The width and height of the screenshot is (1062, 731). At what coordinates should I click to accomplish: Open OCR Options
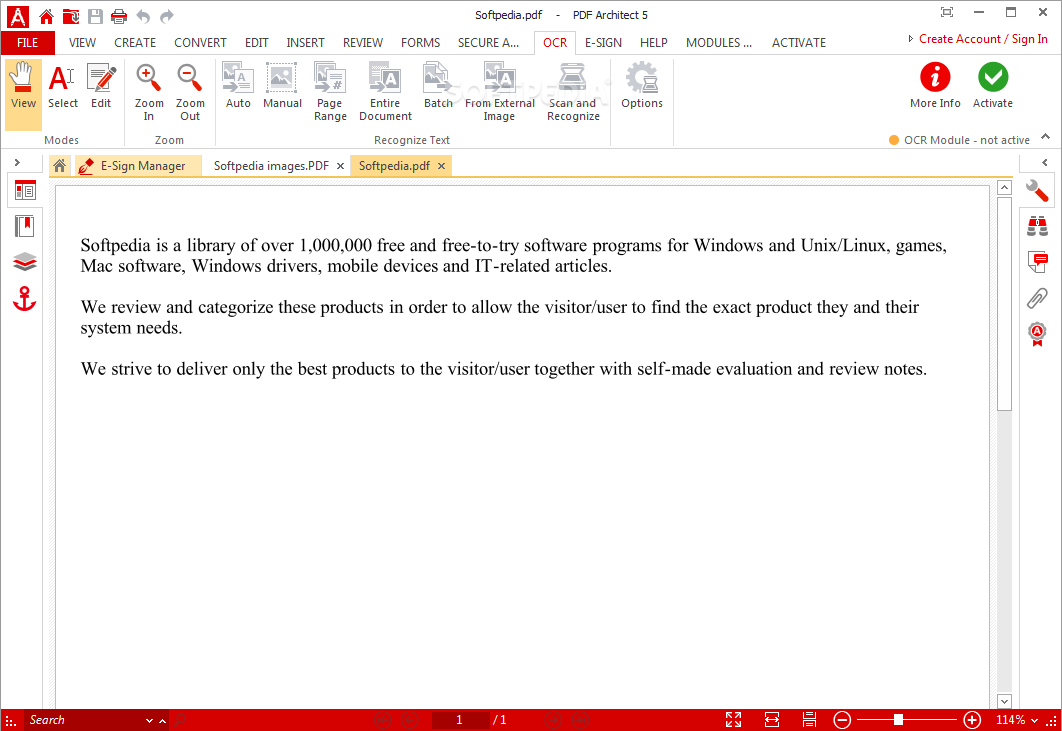[641, 87]
